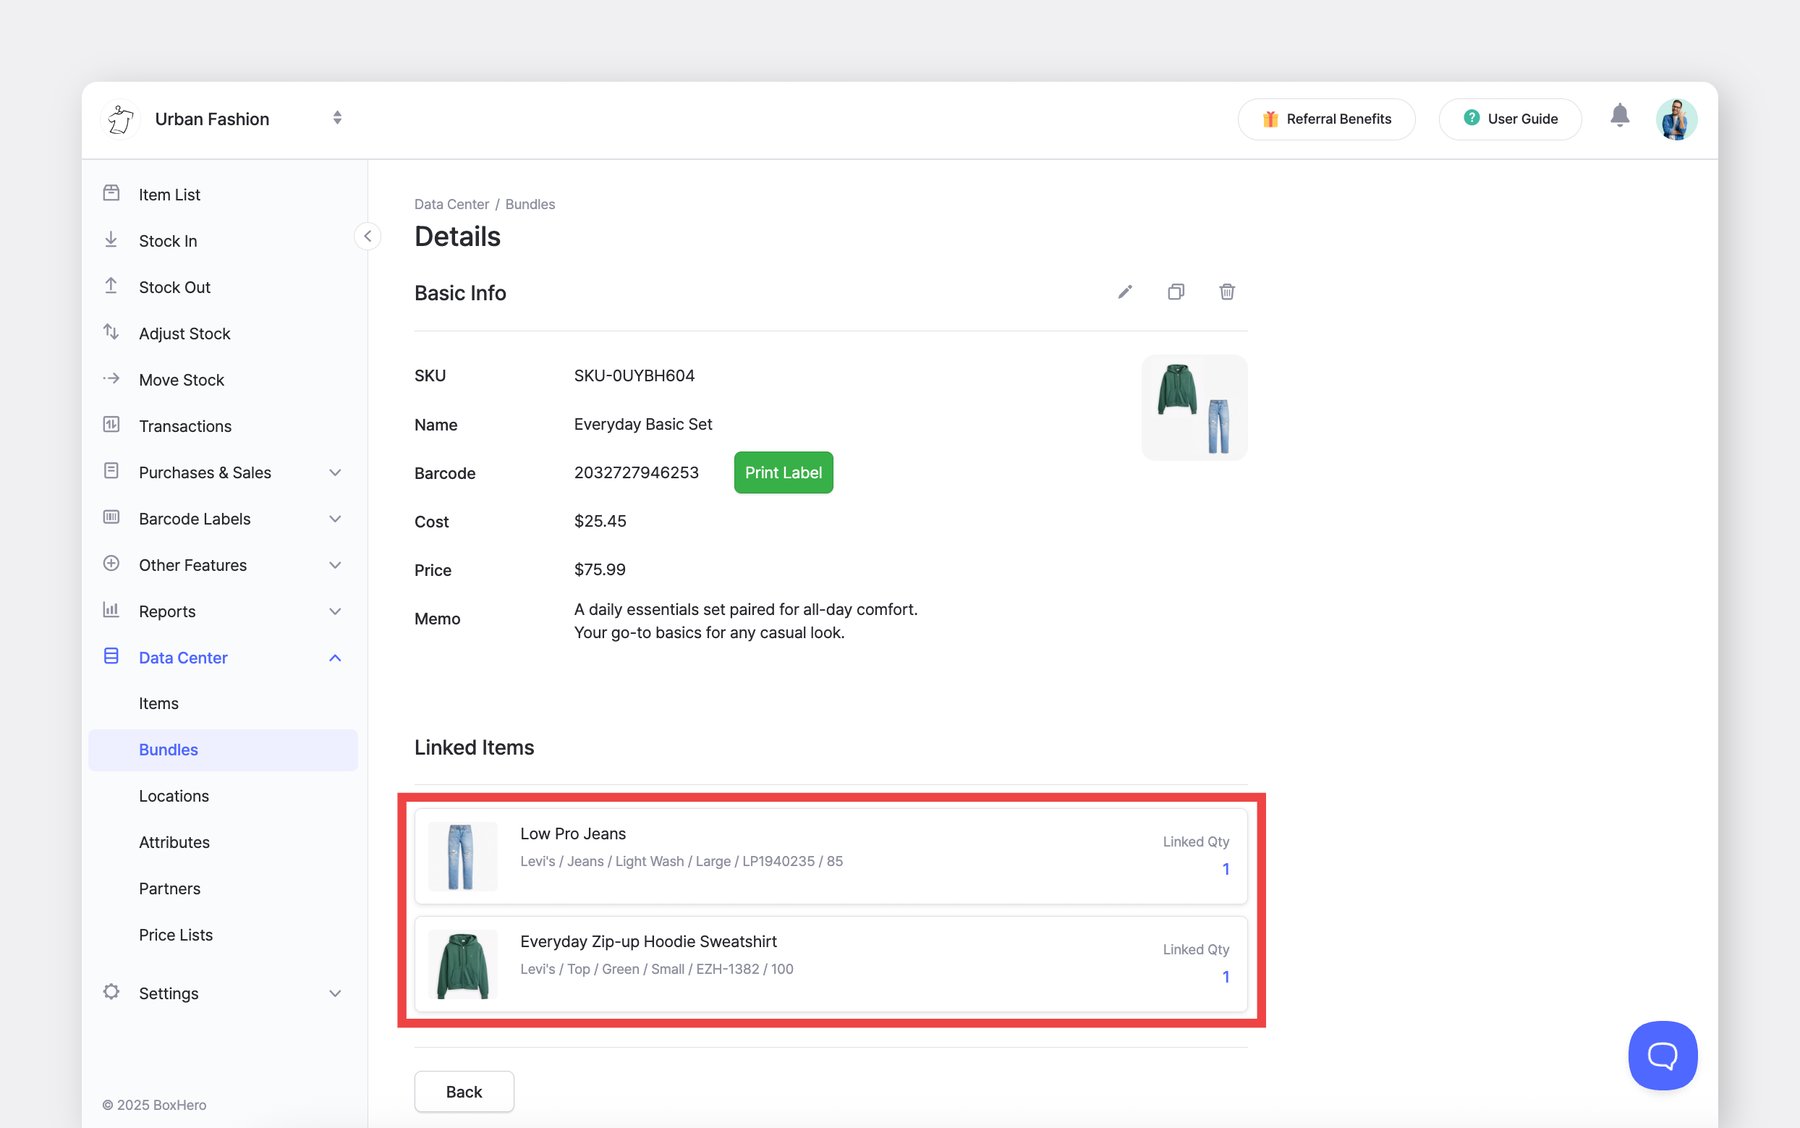Image resolution: width=1800 pixels, height=1128 pixels.
Task: Open the user profile avatar
Action: click(1676, 119)
